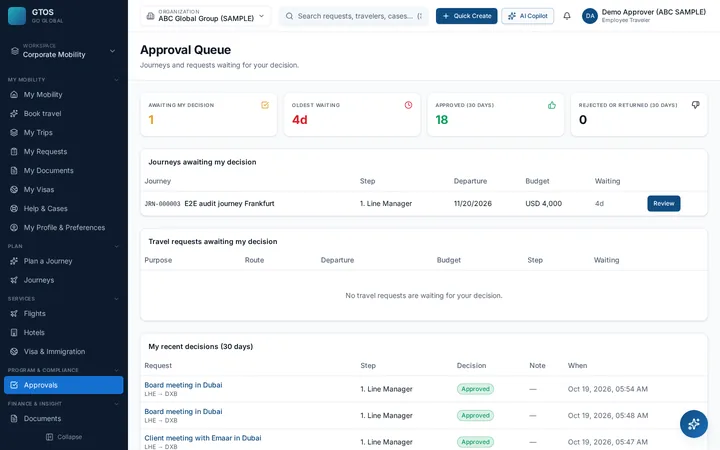
Task: Click the globe icon next to My Visas
Action: [x=14, y=190]
